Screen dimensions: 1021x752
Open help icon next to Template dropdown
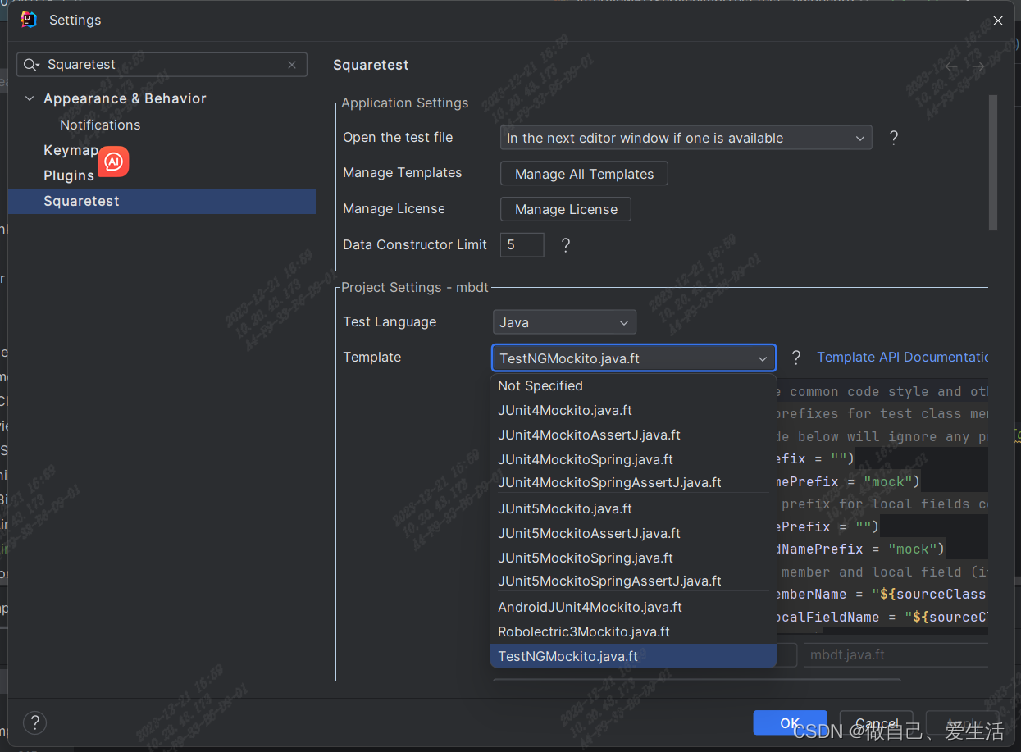796,357
